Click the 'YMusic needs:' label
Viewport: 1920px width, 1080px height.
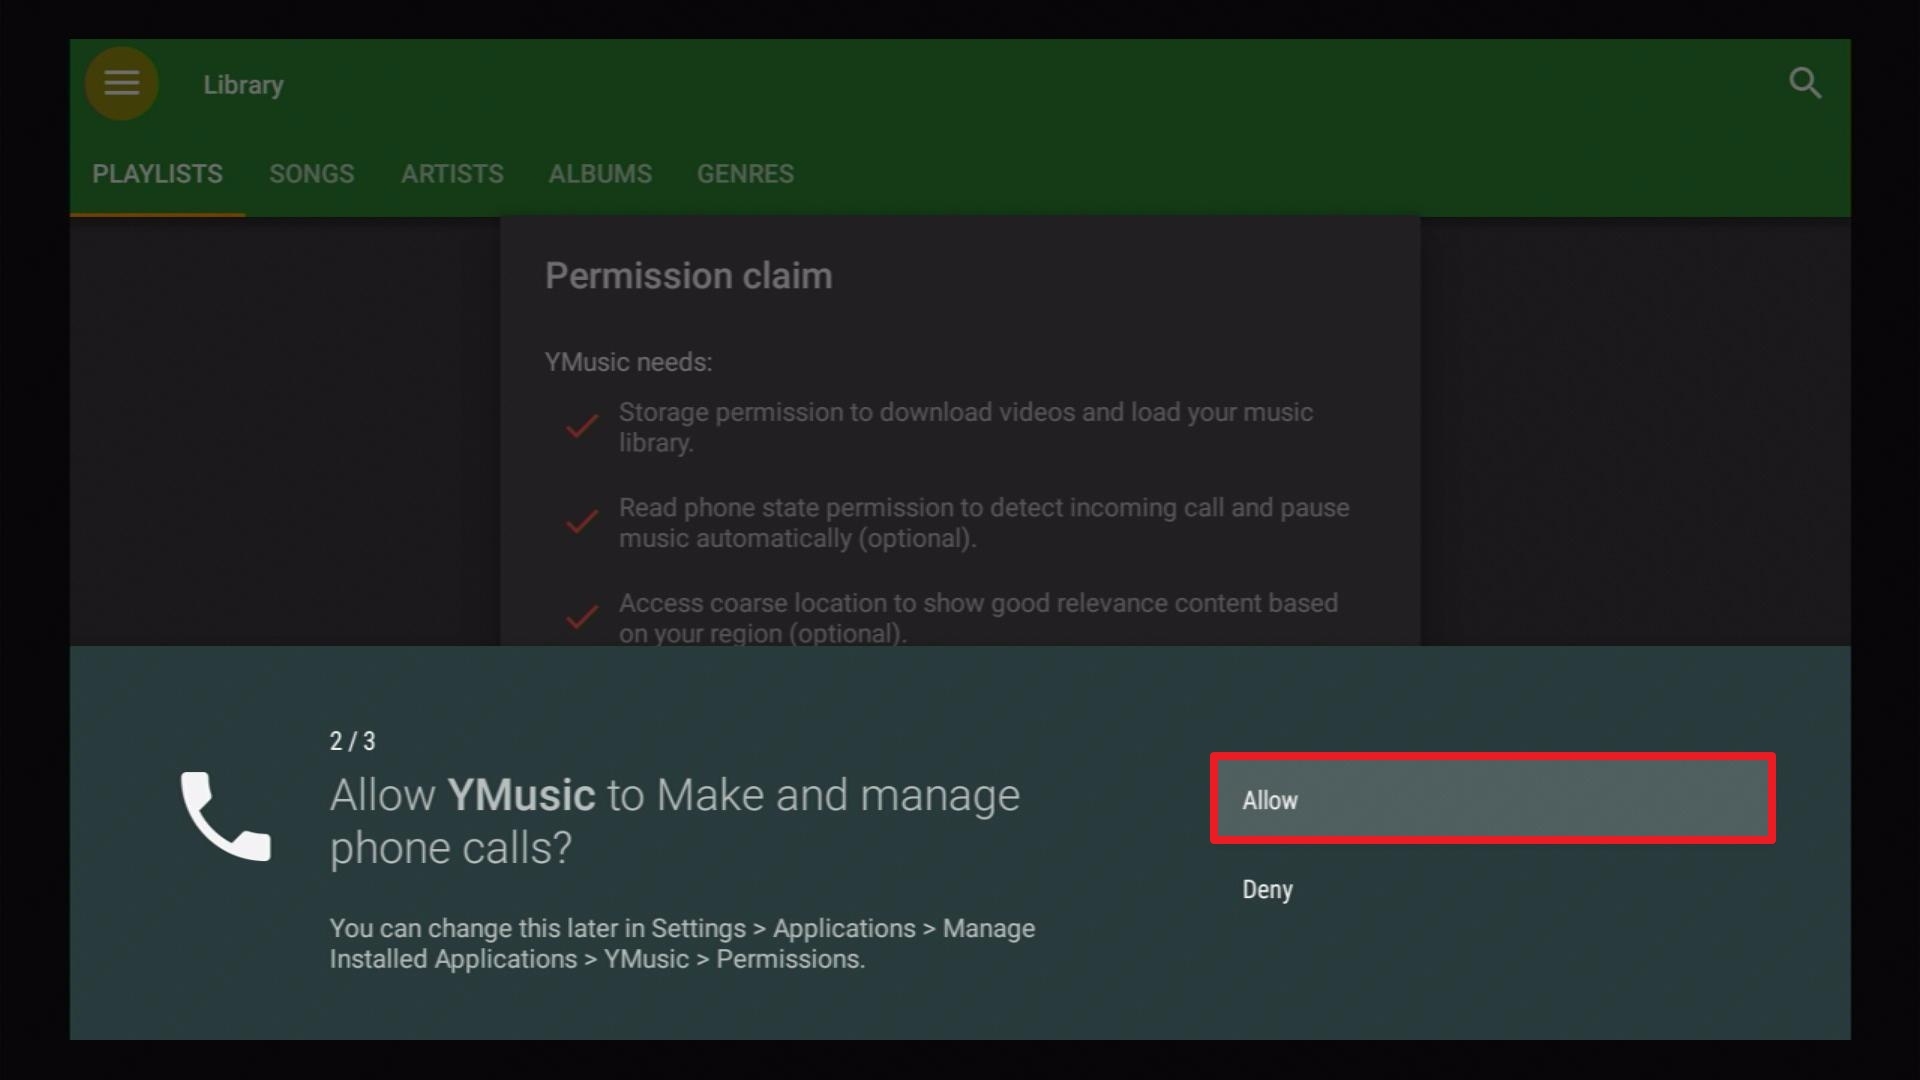[x=628, y=362]
